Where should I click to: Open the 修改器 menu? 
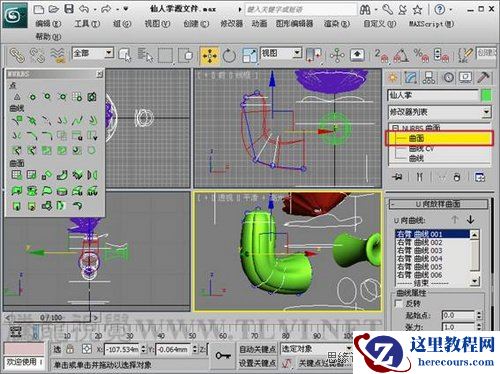point(231,24)
